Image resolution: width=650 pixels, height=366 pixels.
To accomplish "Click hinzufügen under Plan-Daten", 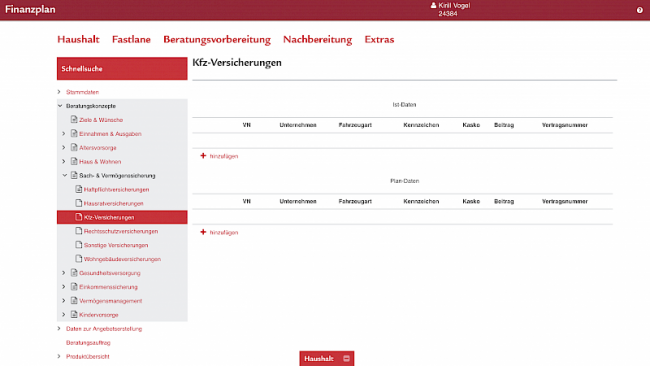I will 224,233.
